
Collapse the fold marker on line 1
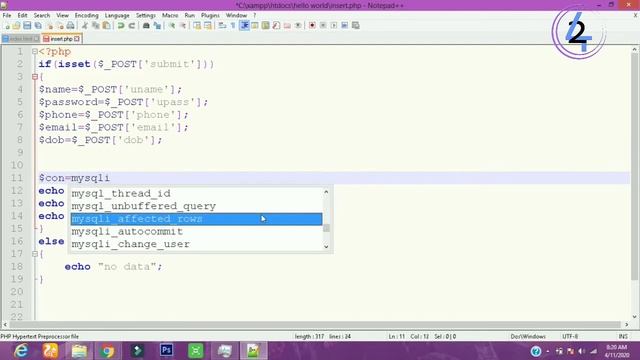point(35,52)
